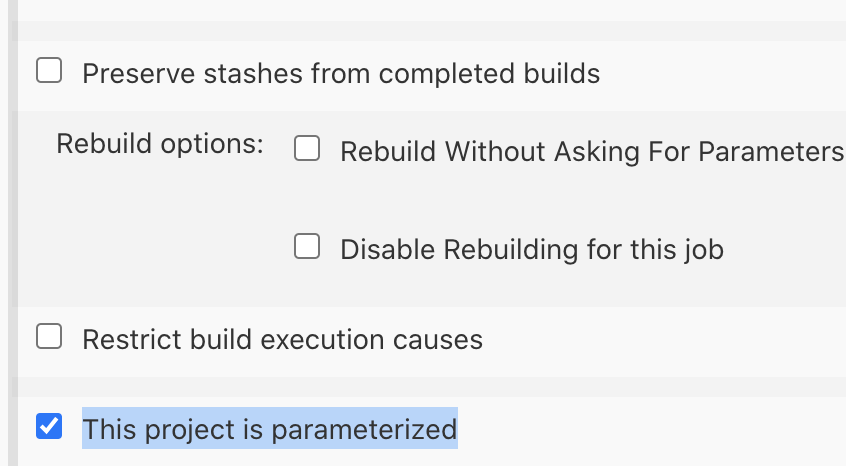Click the Rebuild options: heading label
This screenshot has height=466, width=846.
(x=159, y=144)
